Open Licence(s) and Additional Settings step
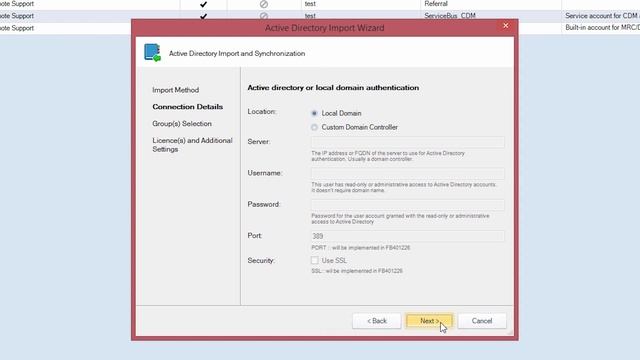640x360 pixels. pyautogui.click(x=192, y=145)
